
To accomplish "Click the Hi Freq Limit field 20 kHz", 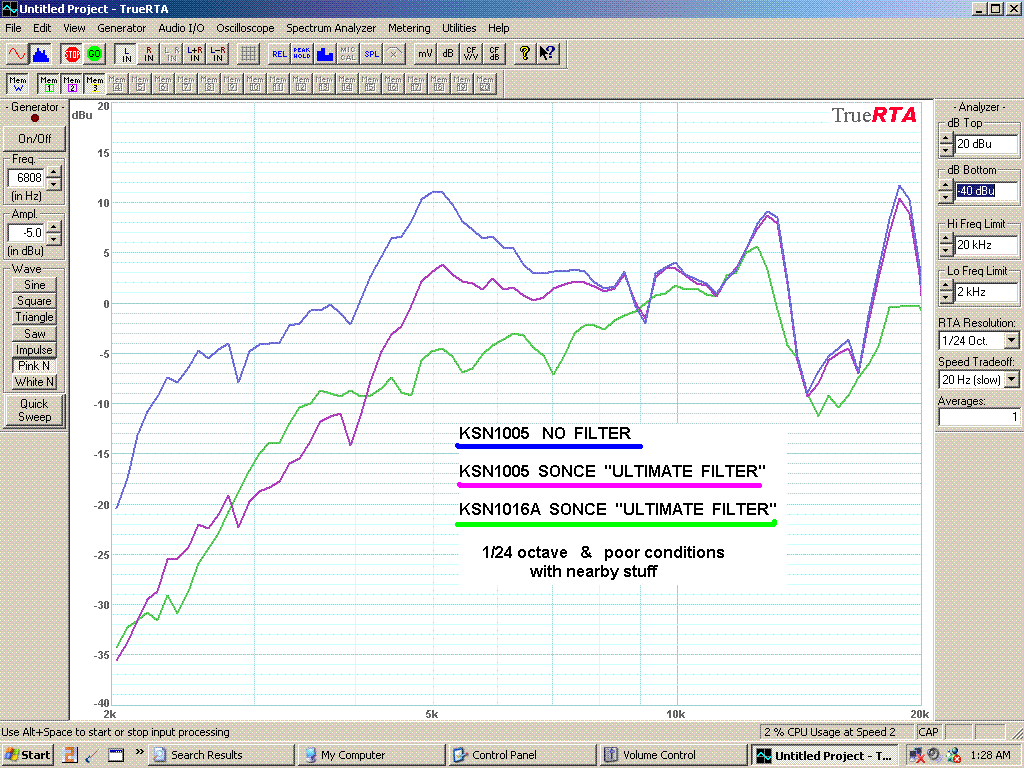I will point(986,245).
